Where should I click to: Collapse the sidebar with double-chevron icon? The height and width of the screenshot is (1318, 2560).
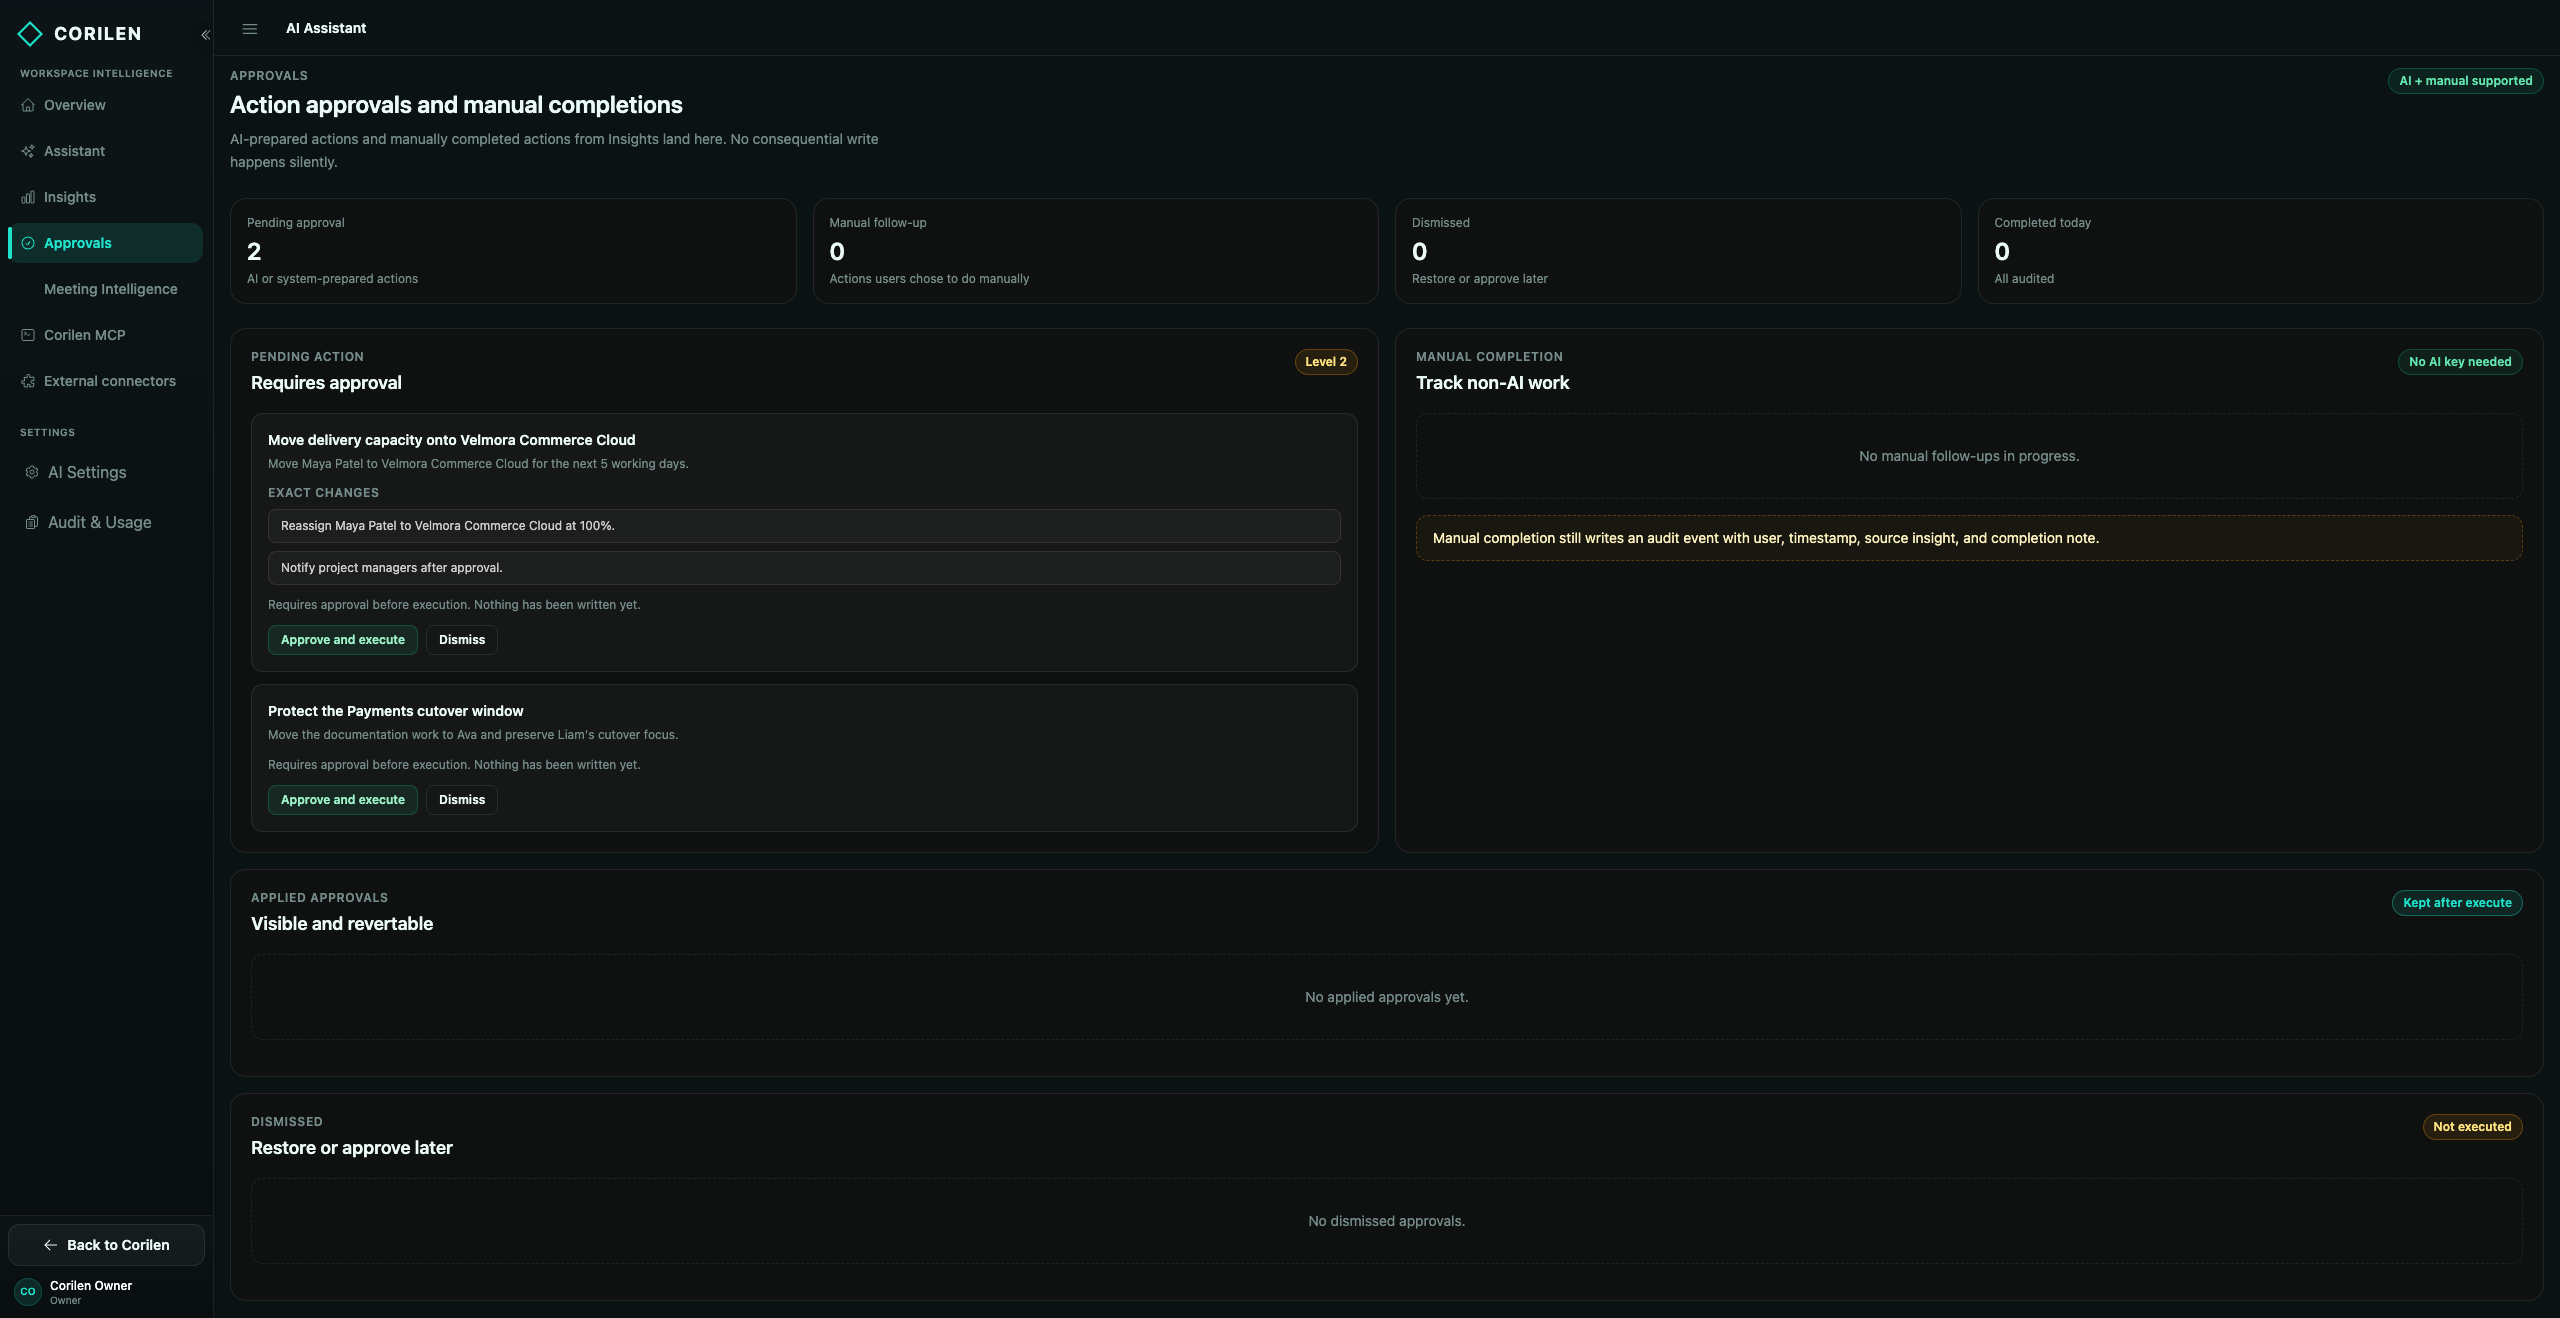pos(205,35)
